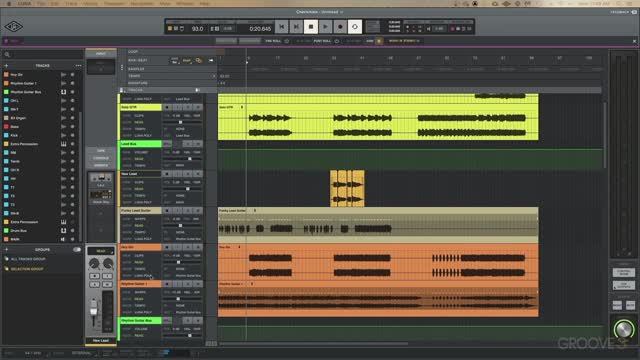This screenshot has height=360, width=640.
Task: Click the link icon in the Markers row
Action: click(x=199, y=60)
